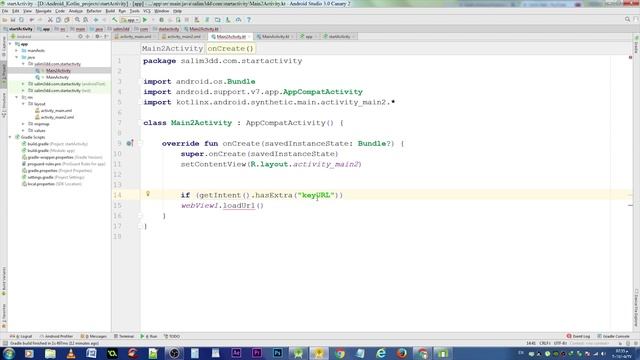Image resolution: width=640 pixels, height=360 pixels.
Task: Open Photoshop from the Windows taskbar
Action: [278, 353]
